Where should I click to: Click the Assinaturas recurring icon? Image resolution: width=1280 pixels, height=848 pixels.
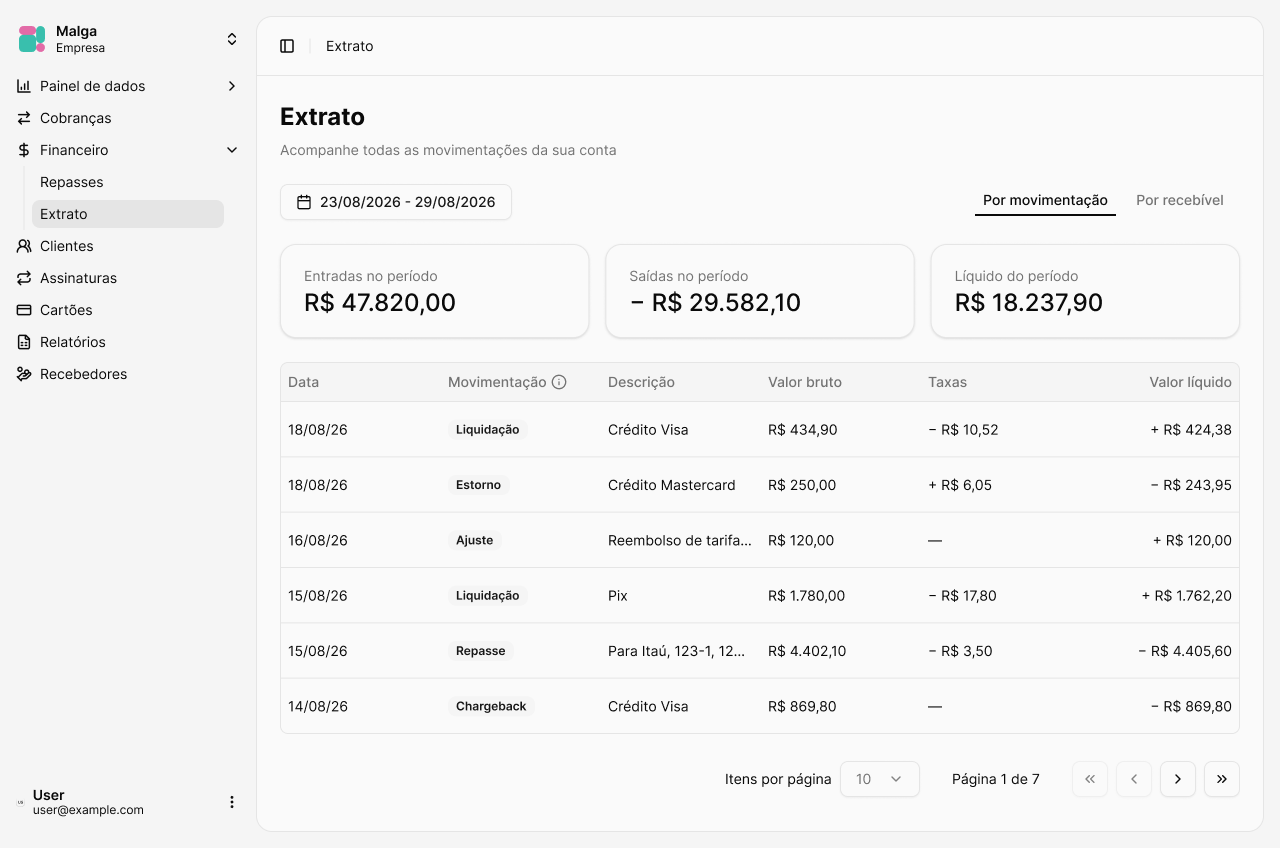(x=24, y=278)
